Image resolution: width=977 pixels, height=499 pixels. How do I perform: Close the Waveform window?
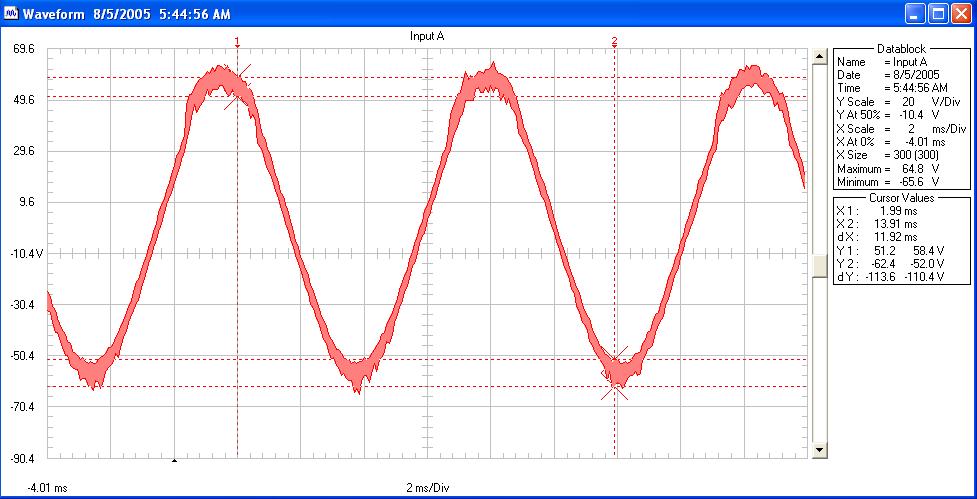click(960, 13)
